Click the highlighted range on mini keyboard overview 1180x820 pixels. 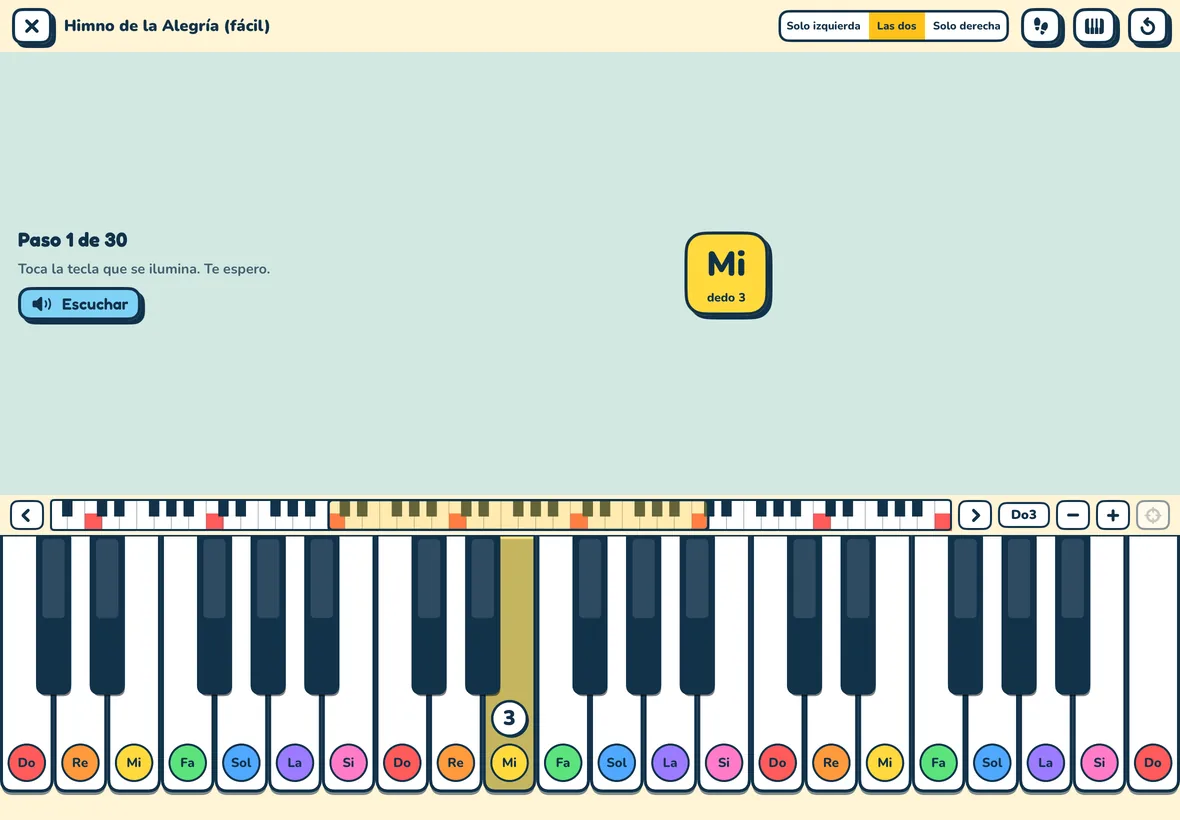(518, 515)
